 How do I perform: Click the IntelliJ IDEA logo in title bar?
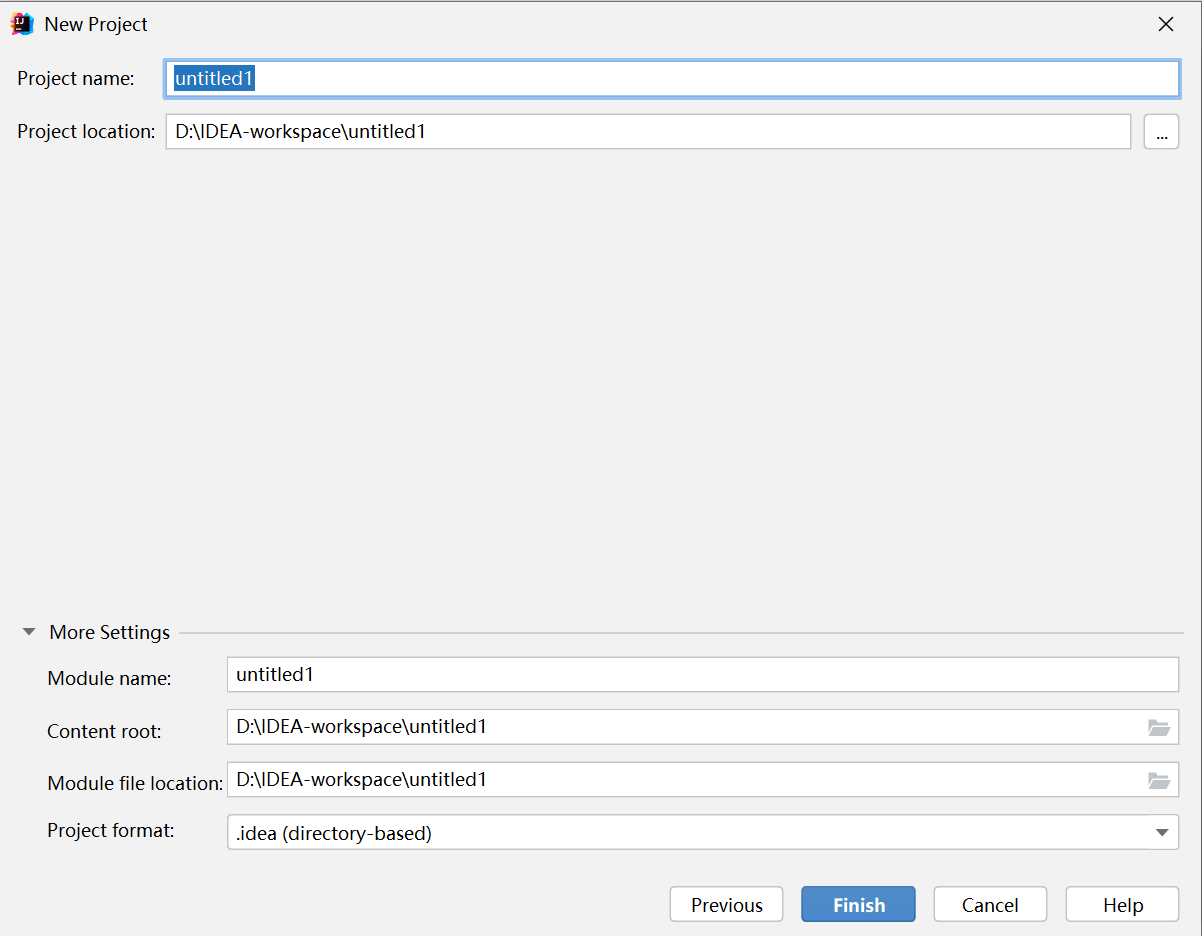(22, 24)
